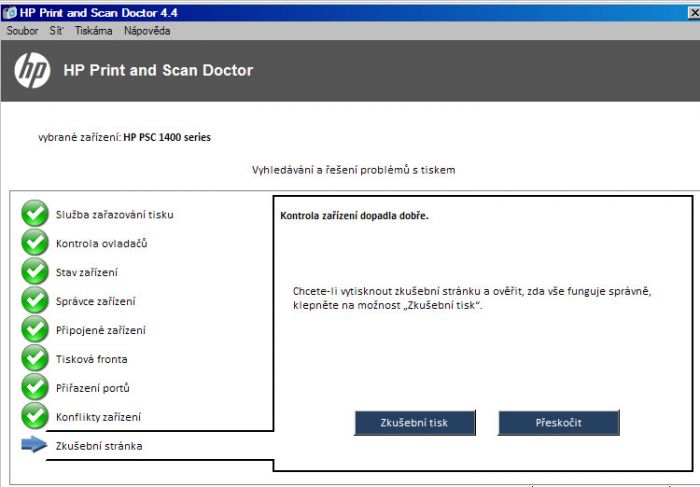The height and width of the screenshot is (487, 700).
Task: Open the Nápověda menu
Action: point(147,31)
